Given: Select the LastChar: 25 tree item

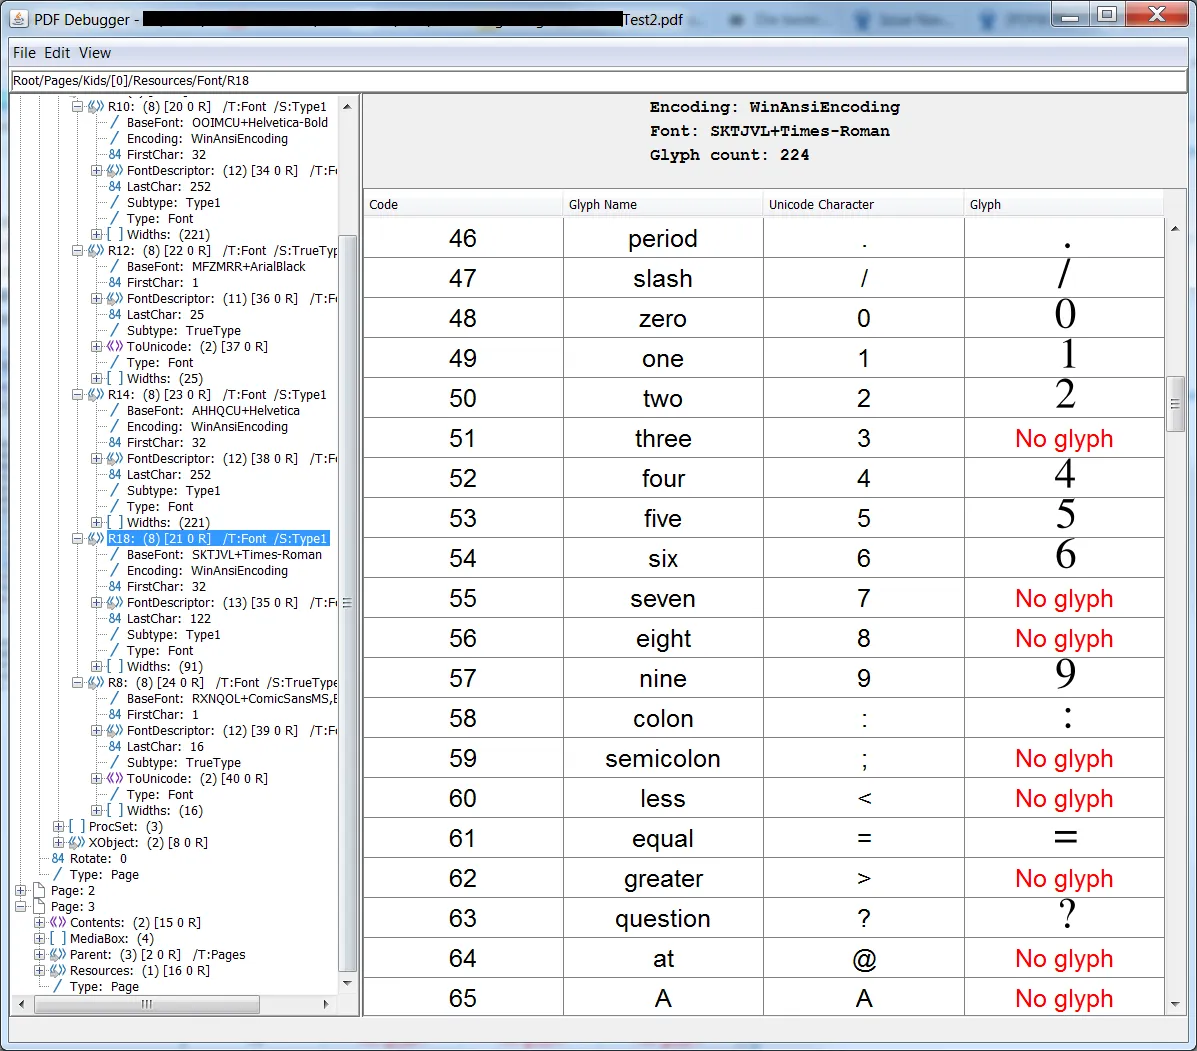Looking at the screenshot, I should (165, 314).
